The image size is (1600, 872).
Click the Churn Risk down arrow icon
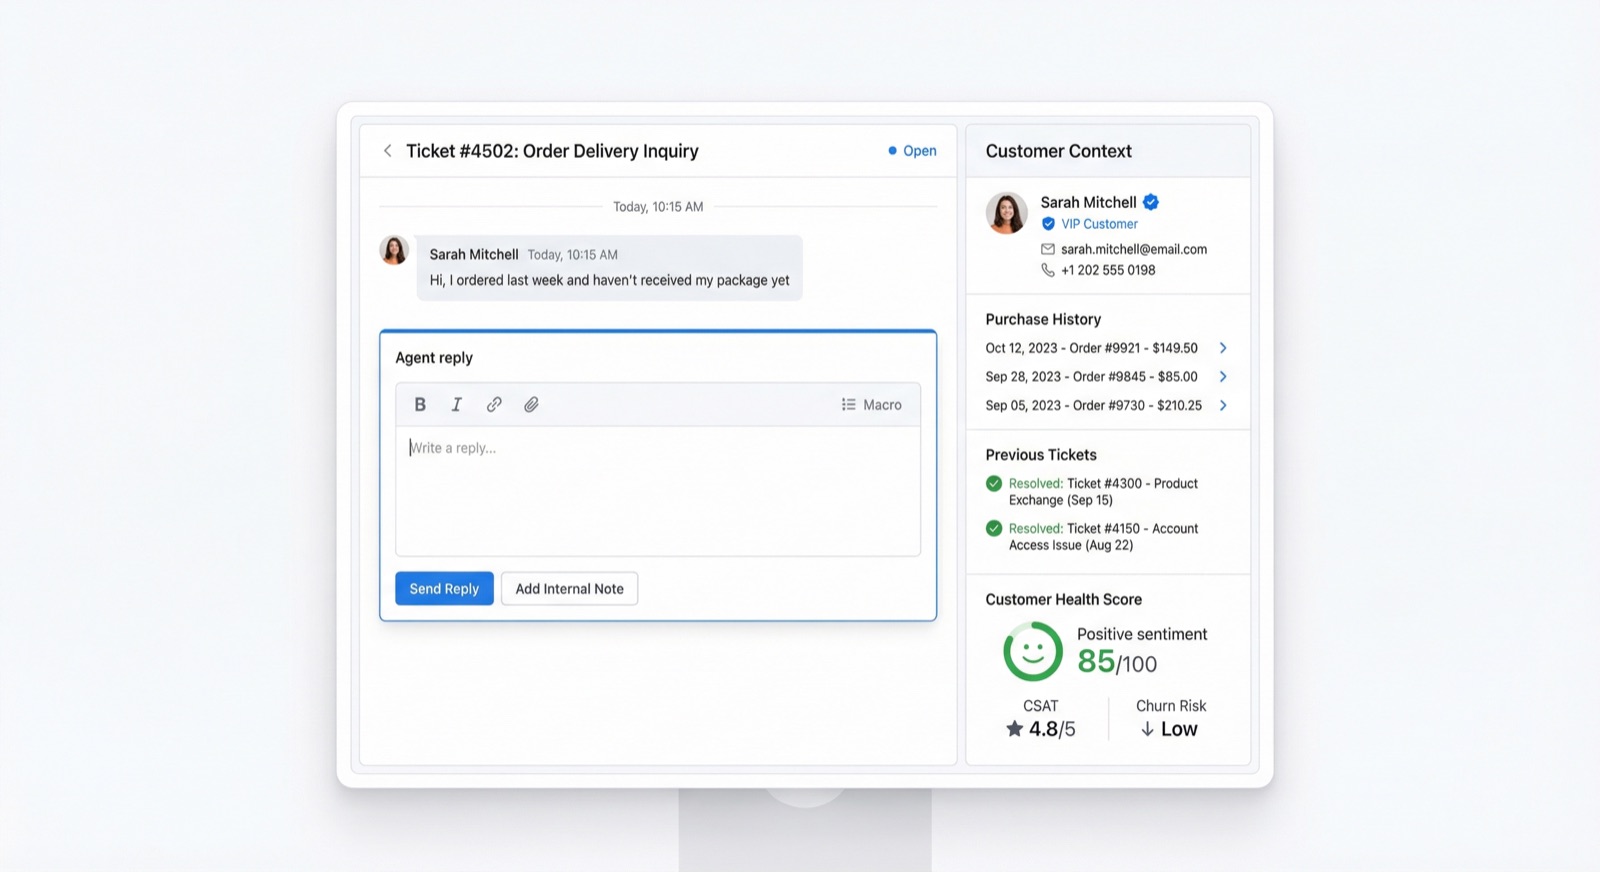click(1147, 730)
